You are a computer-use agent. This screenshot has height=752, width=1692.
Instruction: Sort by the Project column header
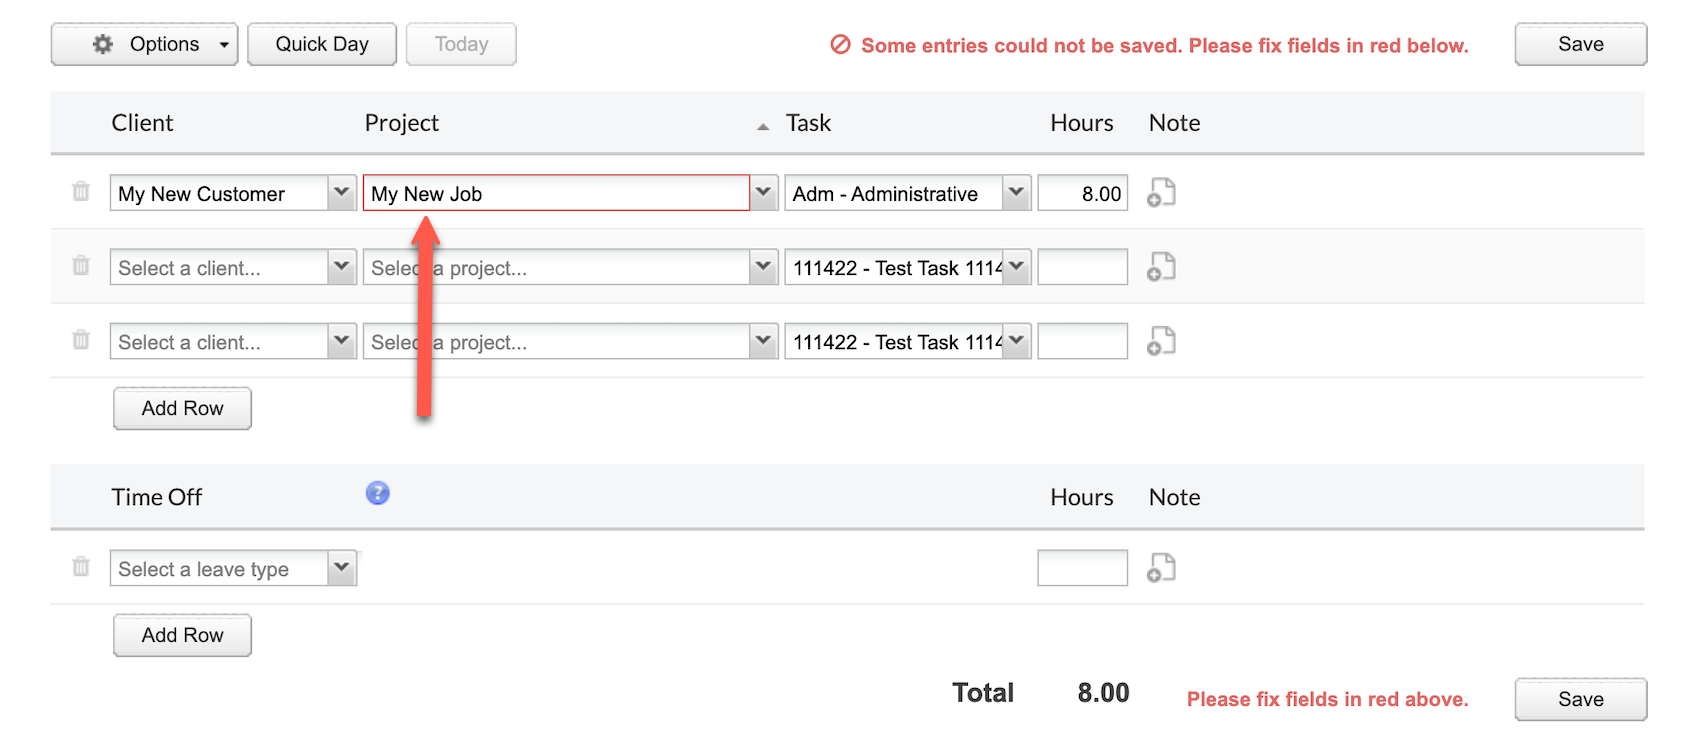(x=402, y=123)
